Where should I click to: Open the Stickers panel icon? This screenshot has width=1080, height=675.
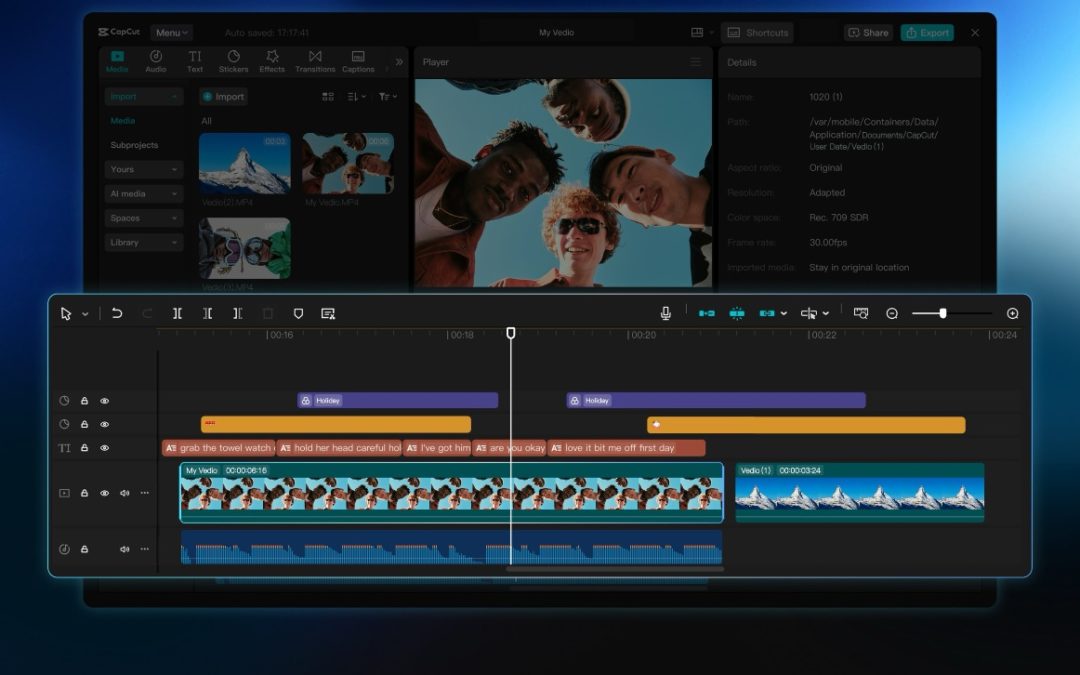pyautogui.click(x=233, y=61)
